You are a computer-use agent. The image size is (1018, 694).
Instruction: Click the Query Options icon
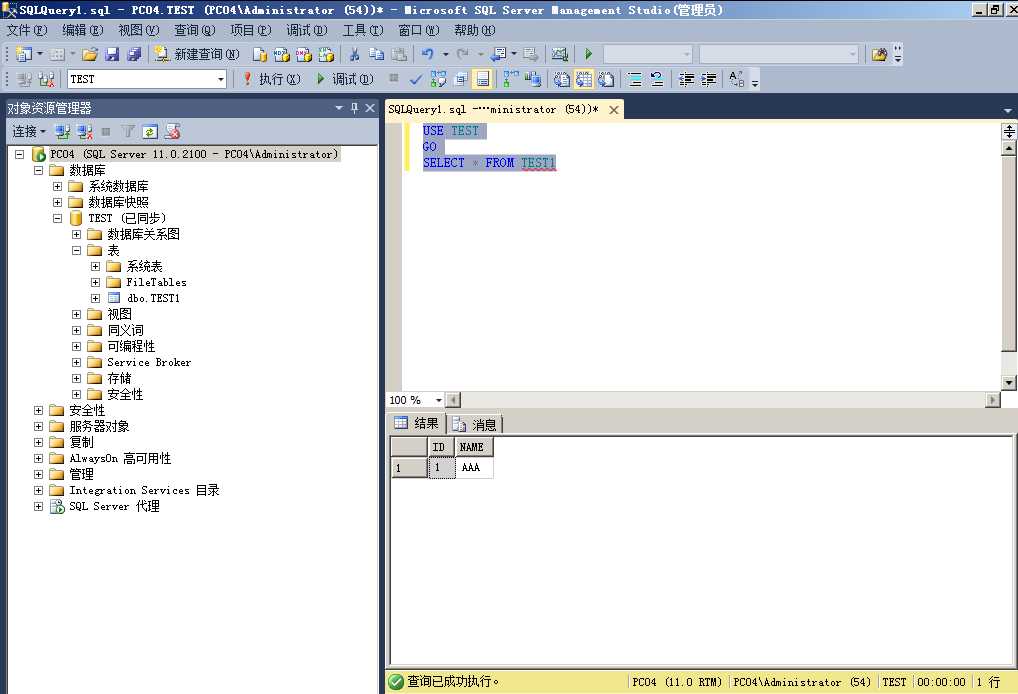pyautogui.click(x=460, y=79)
